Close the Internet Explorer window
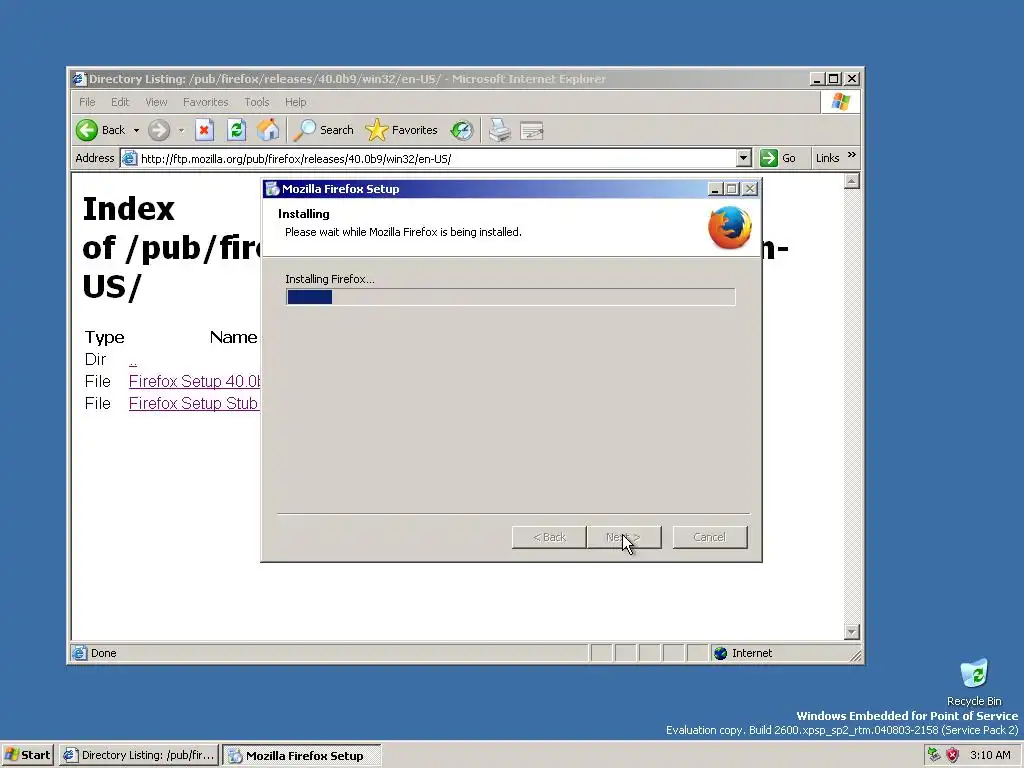The image size is (1024, 768). [852, 79]
